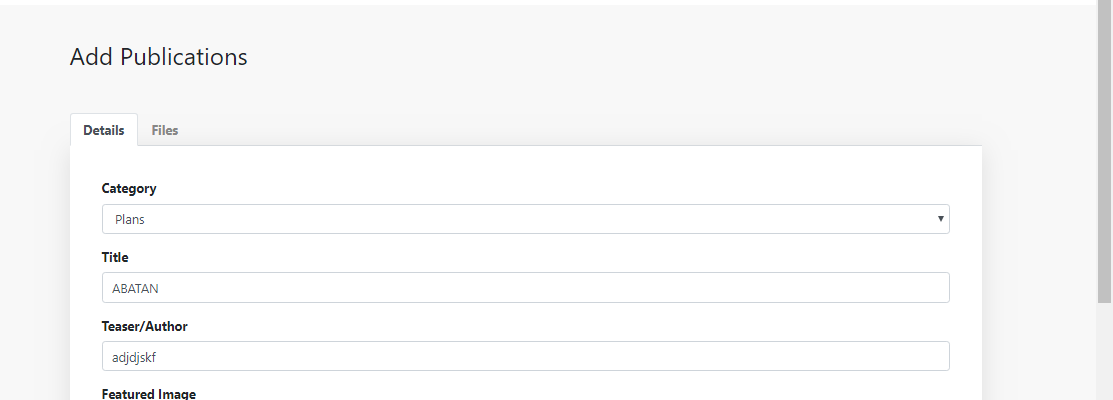The image size is (1113, 400).
Task: Click the Featured Image label
Action: 148,394
